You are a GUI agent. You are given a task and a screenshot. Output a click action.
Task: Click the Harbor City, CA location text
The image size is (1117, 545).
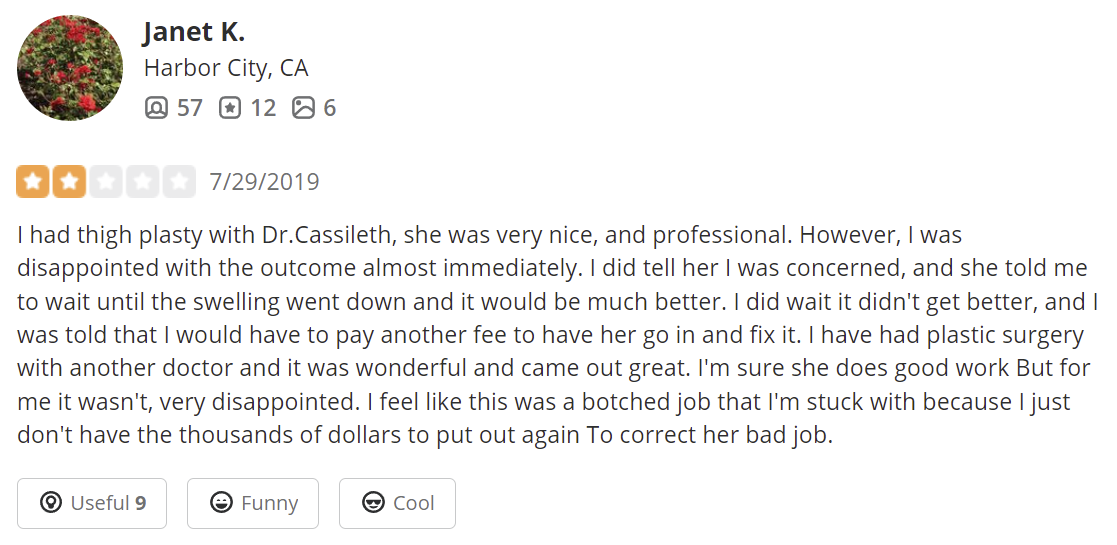click(x=226, y=68)
